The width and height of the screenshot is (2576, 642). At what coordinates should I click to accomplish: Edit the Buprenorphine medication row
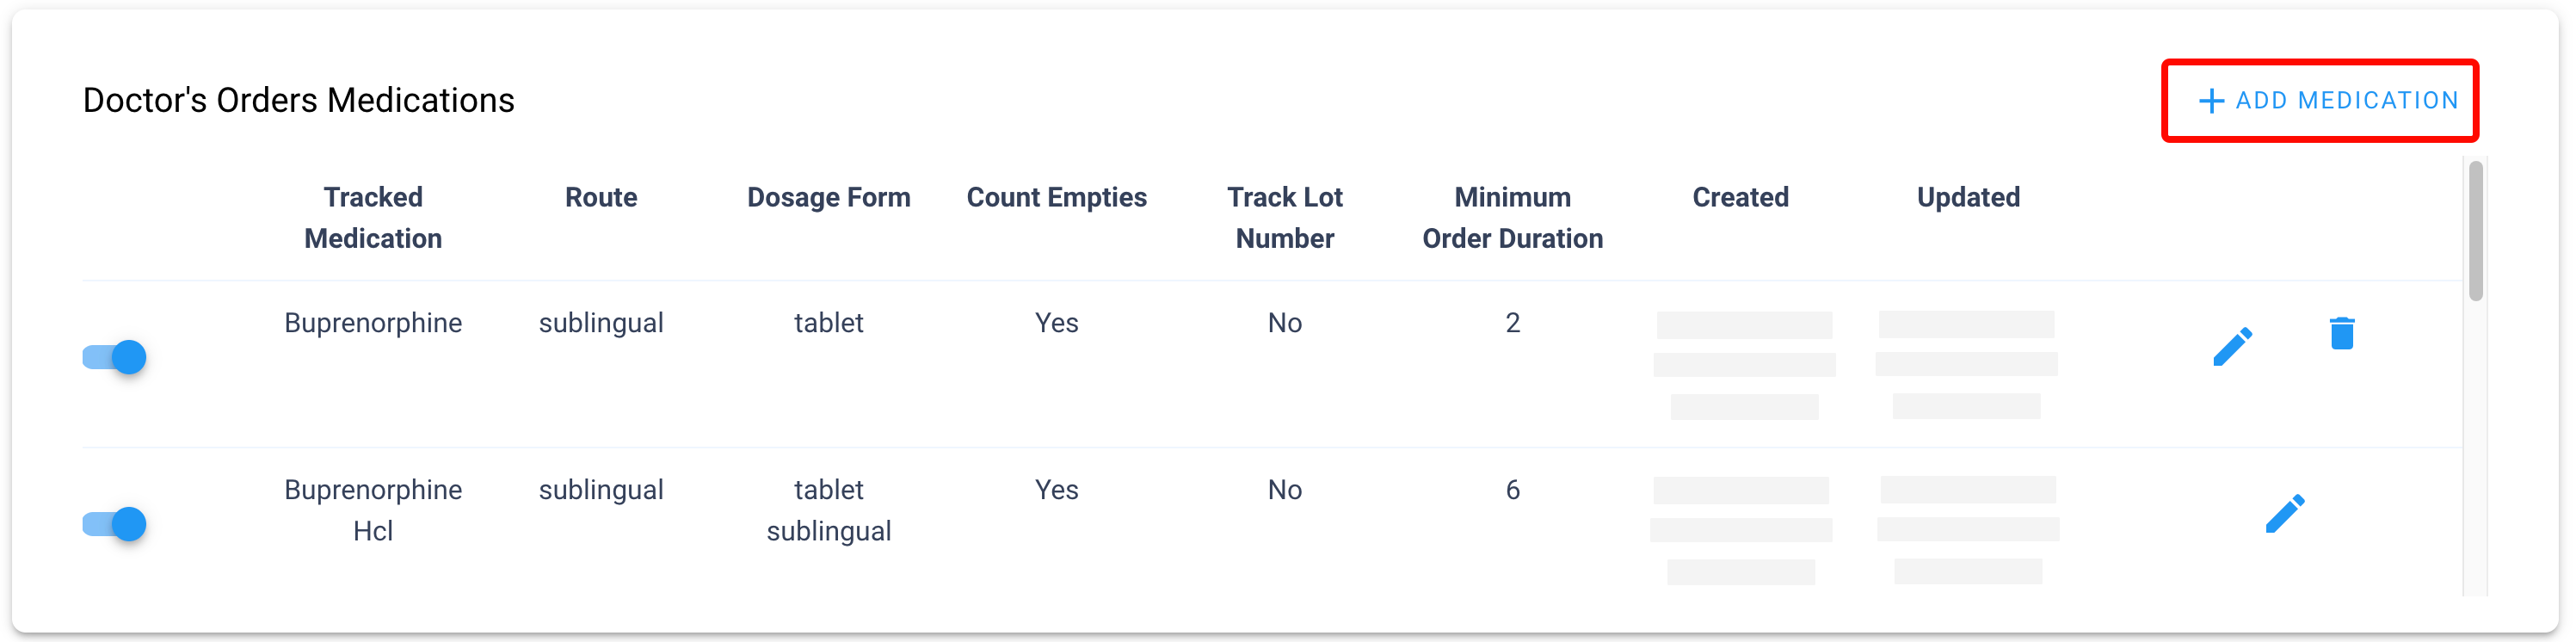pyautogui.click(x=2232, y=347)
